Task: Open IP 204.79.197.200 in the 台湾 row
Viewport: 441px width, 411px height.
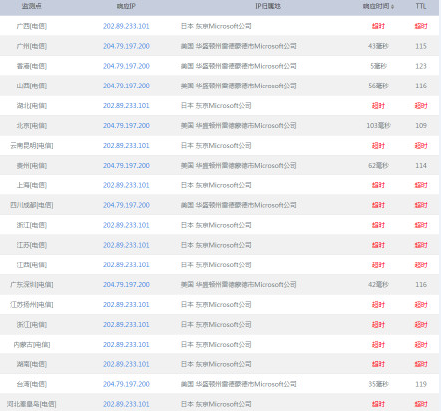Action: pyautogui.click(x=126, y=384)
